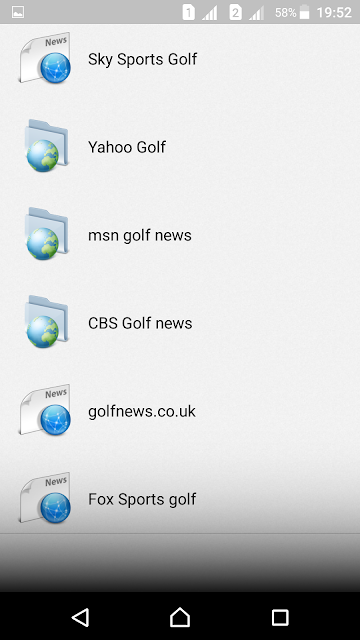This screenshot has height=640, width=360.
Task: Tap the CBS Golf news globe folder icon
Action: click(45, 322)
